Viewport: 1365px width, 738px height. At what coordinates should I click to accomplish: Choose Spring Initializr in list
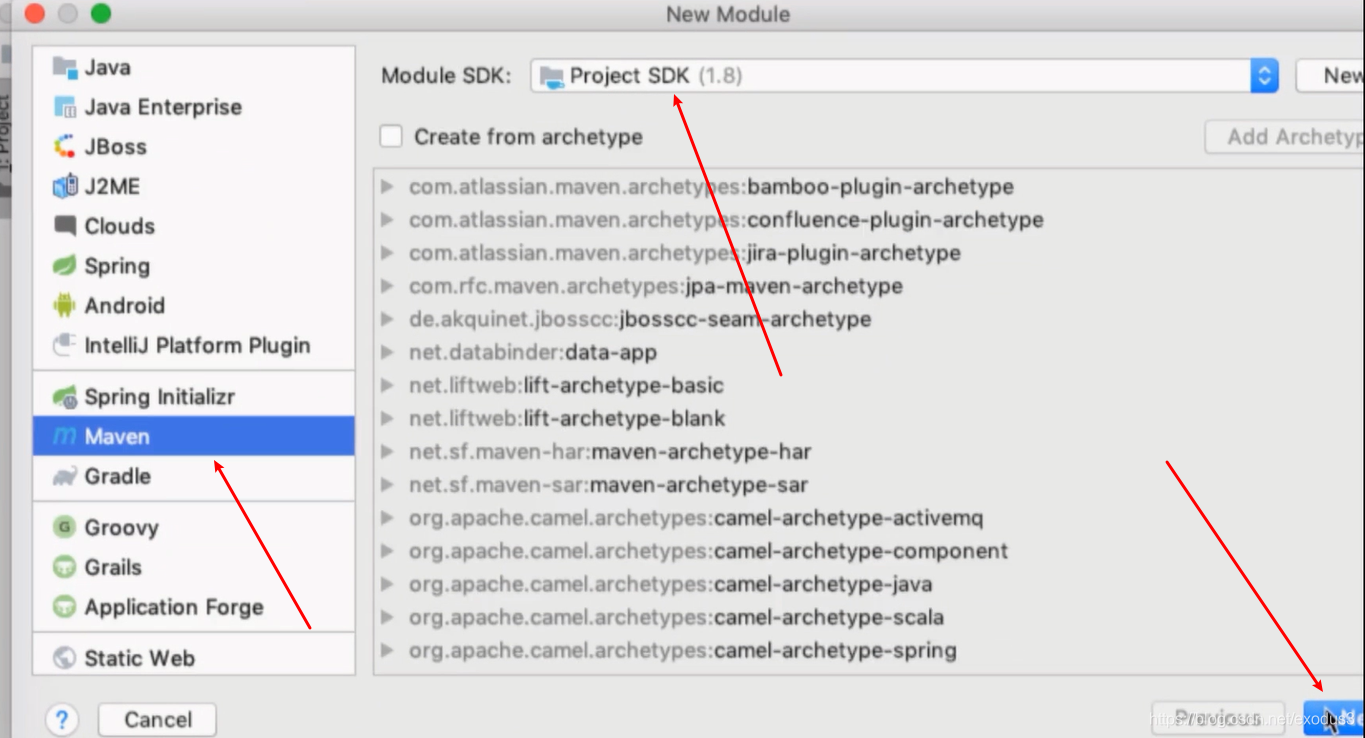194,397
